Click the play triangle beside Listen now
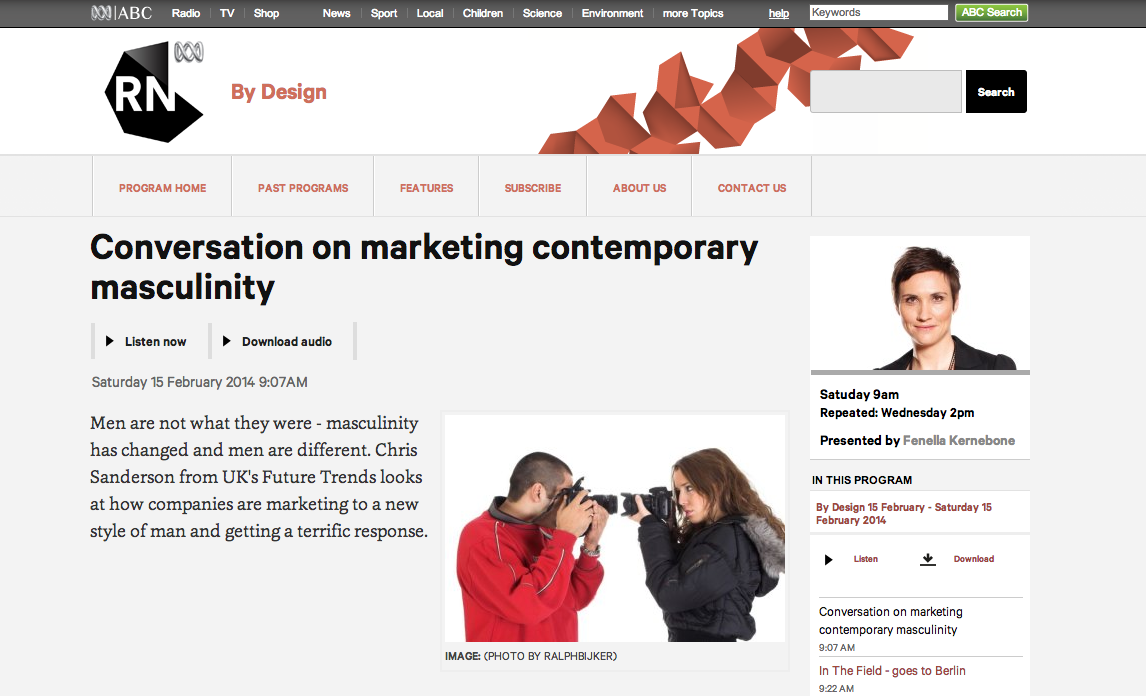The height and width of the screenshot is (696, 1146). click(110, 341)
